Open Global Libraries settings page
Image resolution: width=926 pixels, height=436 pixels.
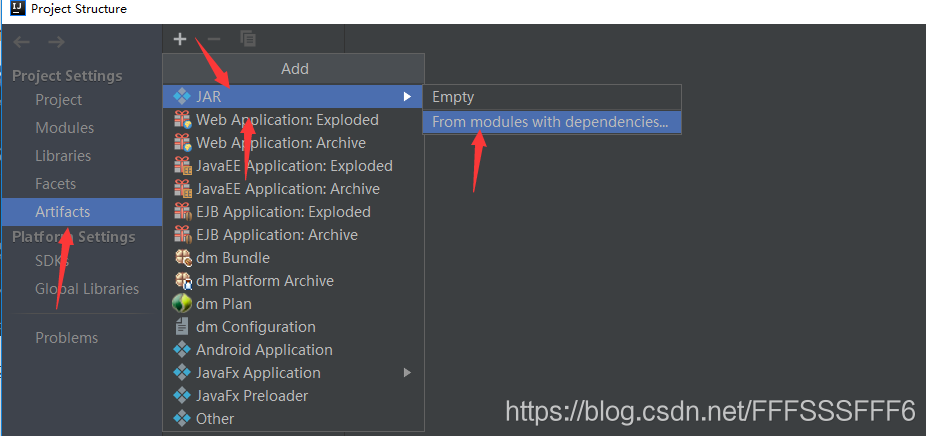87,288
